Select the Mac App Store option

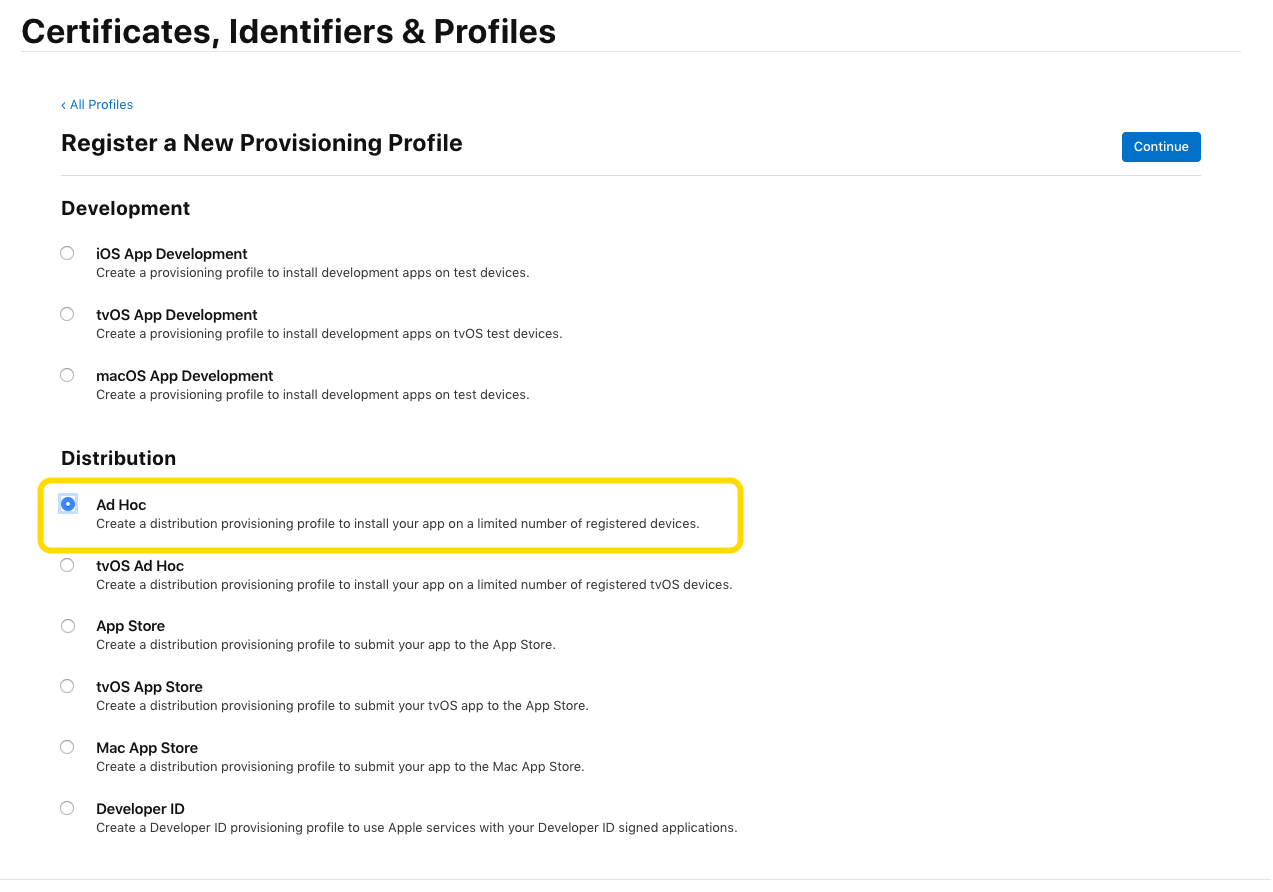click(66, 746)
